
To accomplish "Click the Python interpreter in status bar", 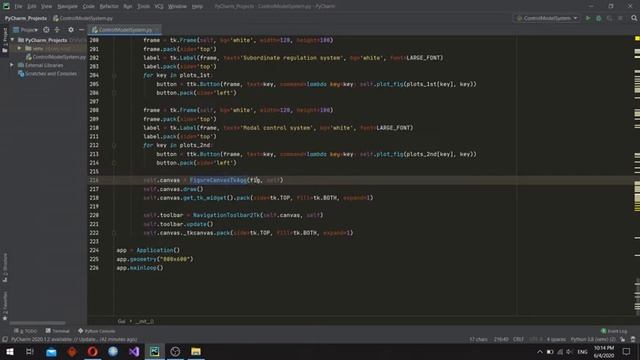I will (593, 339).
